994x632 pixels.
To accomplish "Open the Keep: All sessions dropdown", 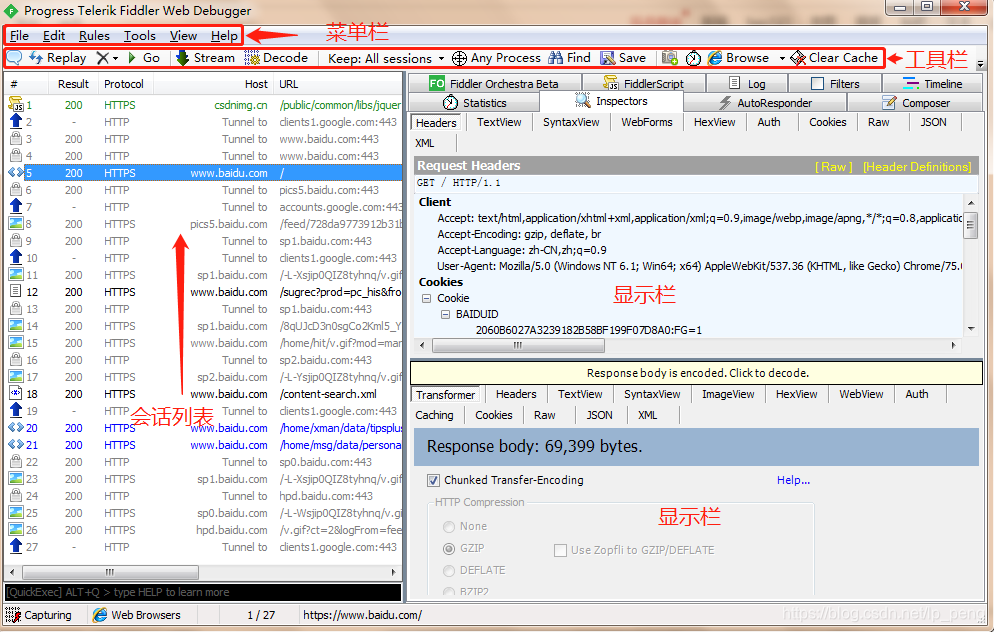I will (x=385, y=58).
